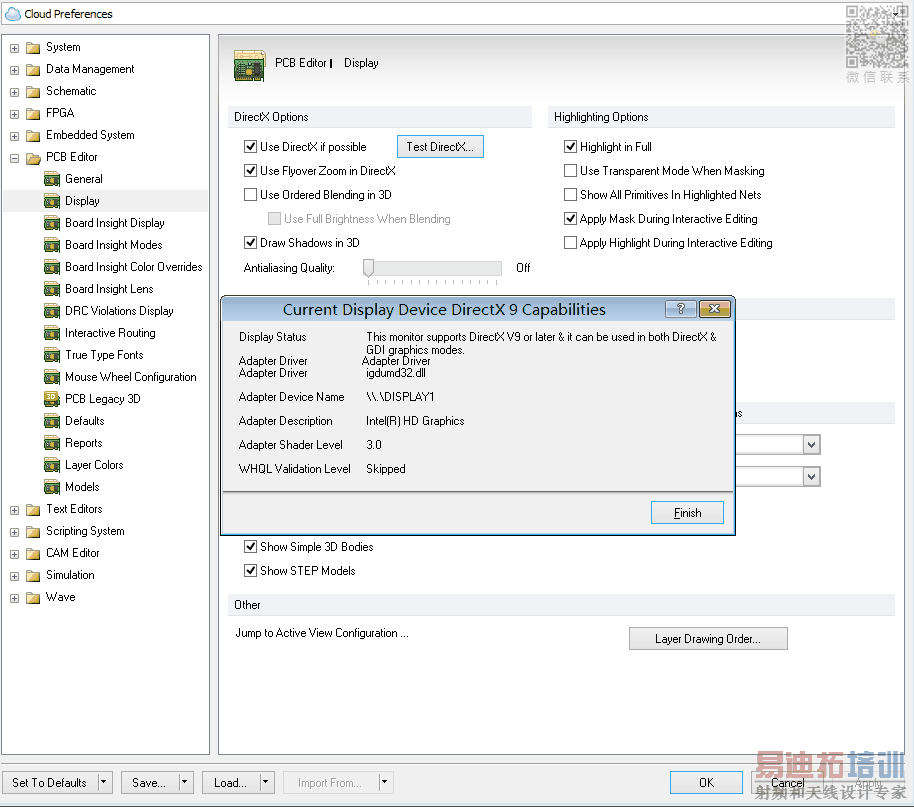Click the Mouse Wheel Configuration icon

(52, 377)
